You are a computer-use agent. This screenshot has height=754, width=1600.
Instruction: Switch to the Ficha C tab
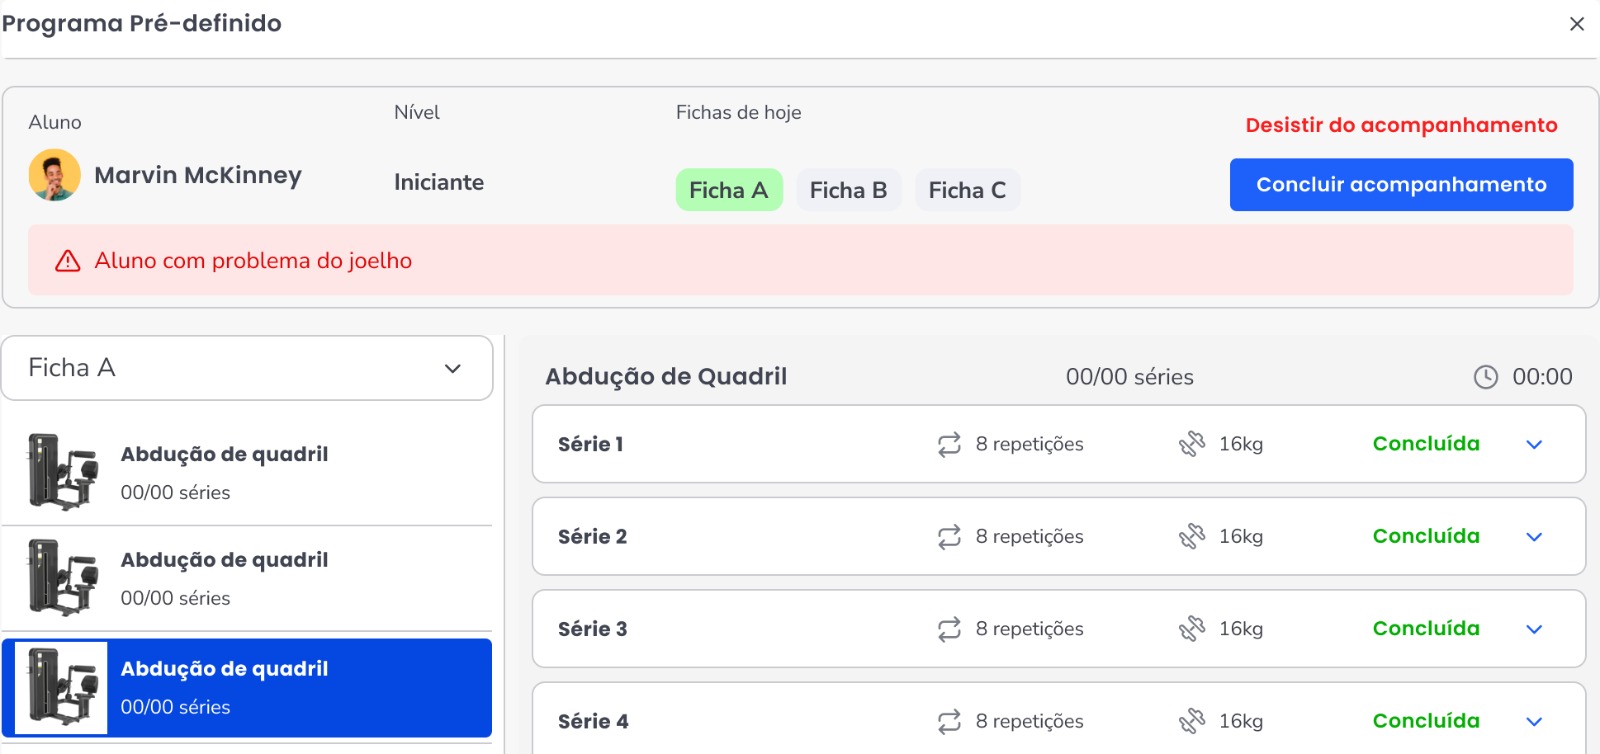tap(967, 190)
